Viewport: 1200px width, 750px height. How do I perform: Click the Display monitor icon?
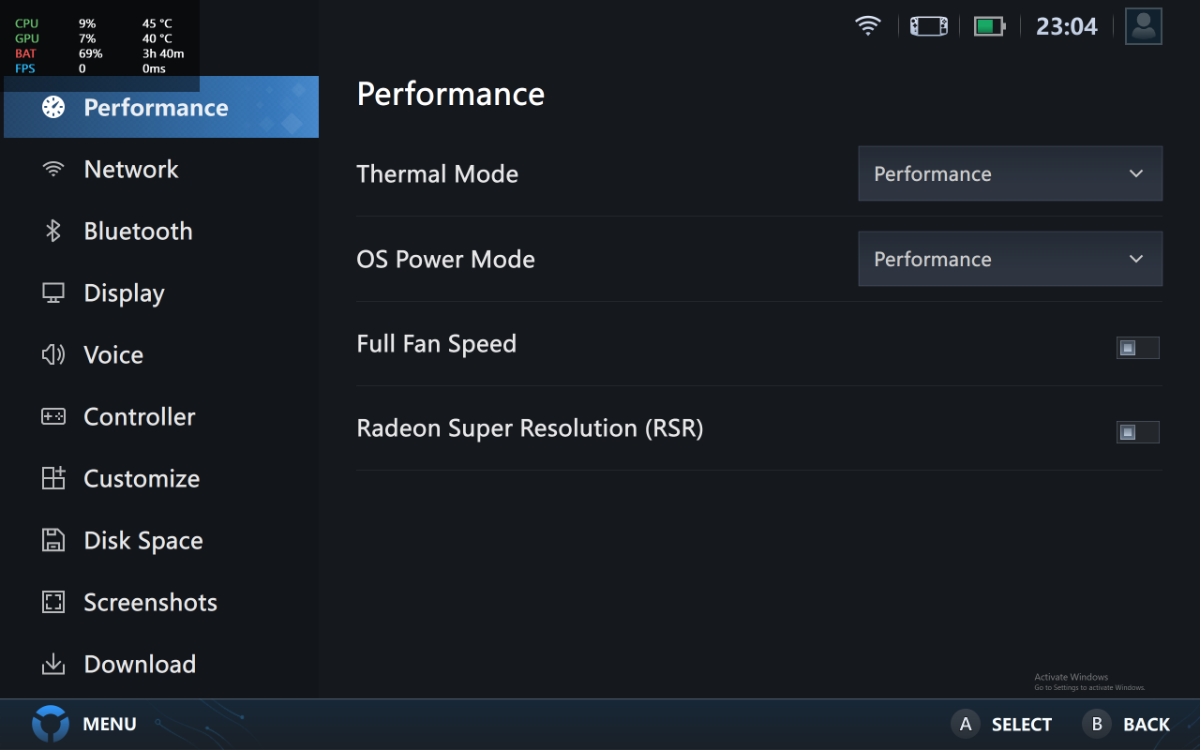pyautogui.click(x=53, y=293)
